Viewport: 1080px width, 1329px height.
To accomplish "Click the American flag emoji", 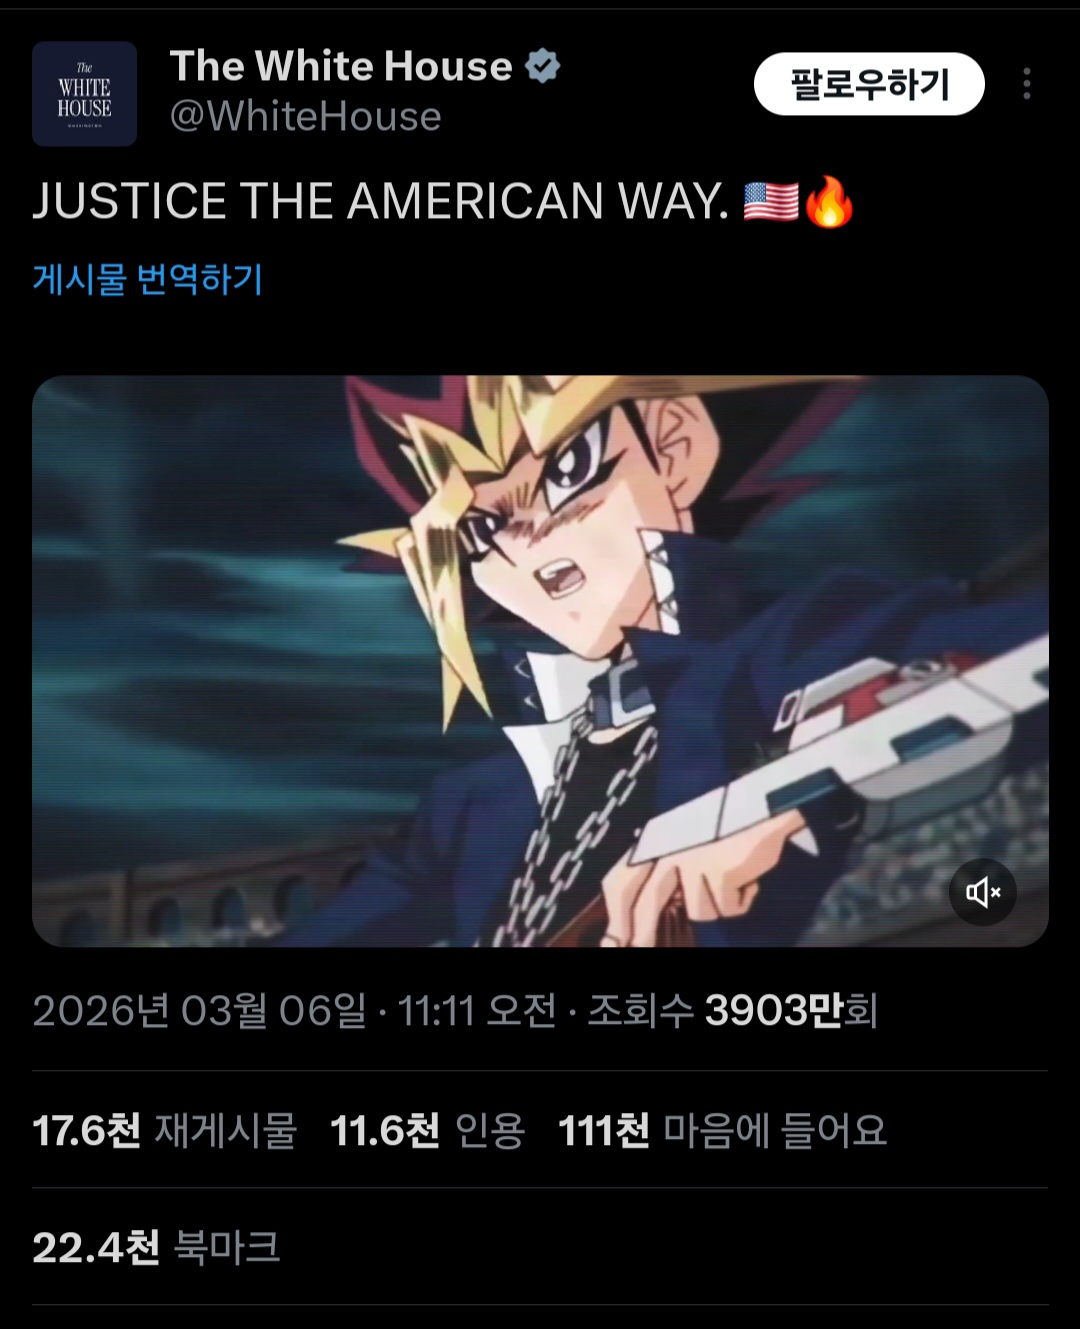I will [x=771, y=202].
